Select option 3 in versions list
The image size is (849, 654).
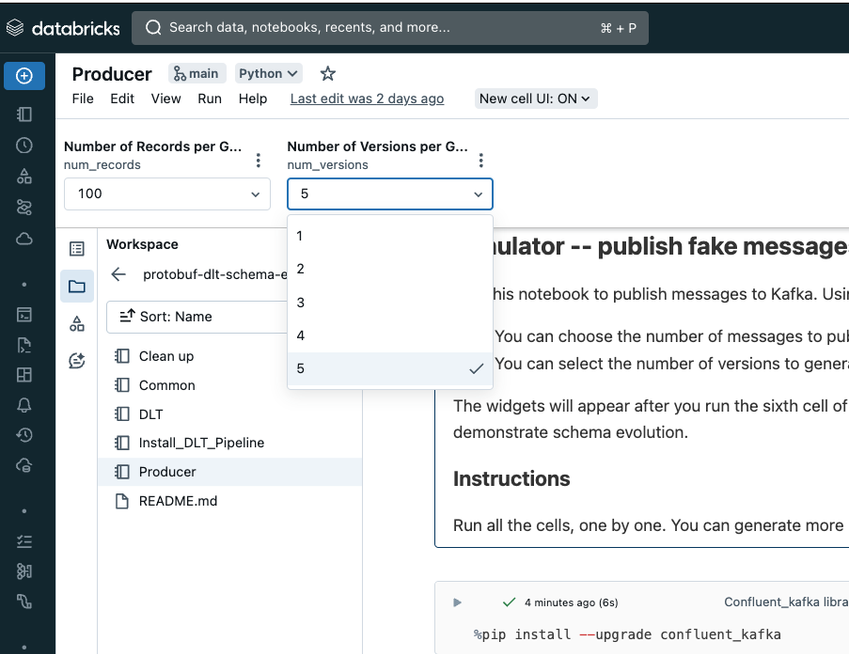[390, 303]
